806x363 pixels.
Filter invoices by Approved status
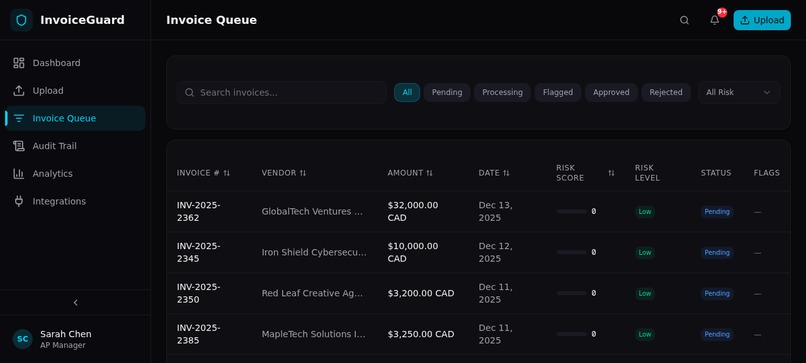pos(611,93)
